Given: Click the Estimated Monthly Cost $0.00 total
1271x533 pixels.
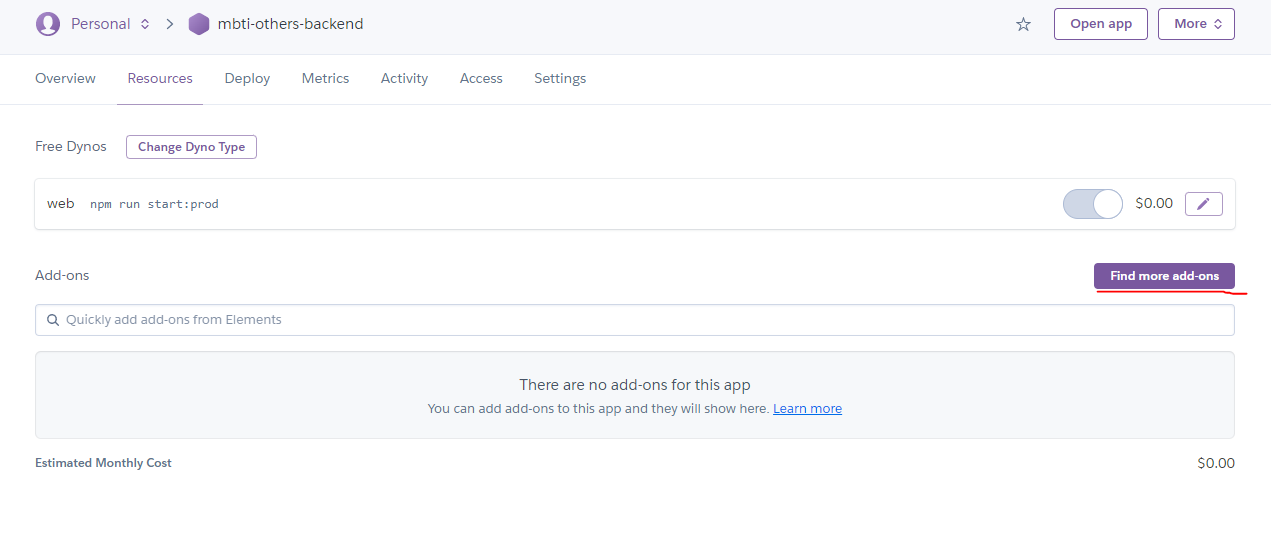Looking at the screenshot, I should click(x=1216, y=463).
